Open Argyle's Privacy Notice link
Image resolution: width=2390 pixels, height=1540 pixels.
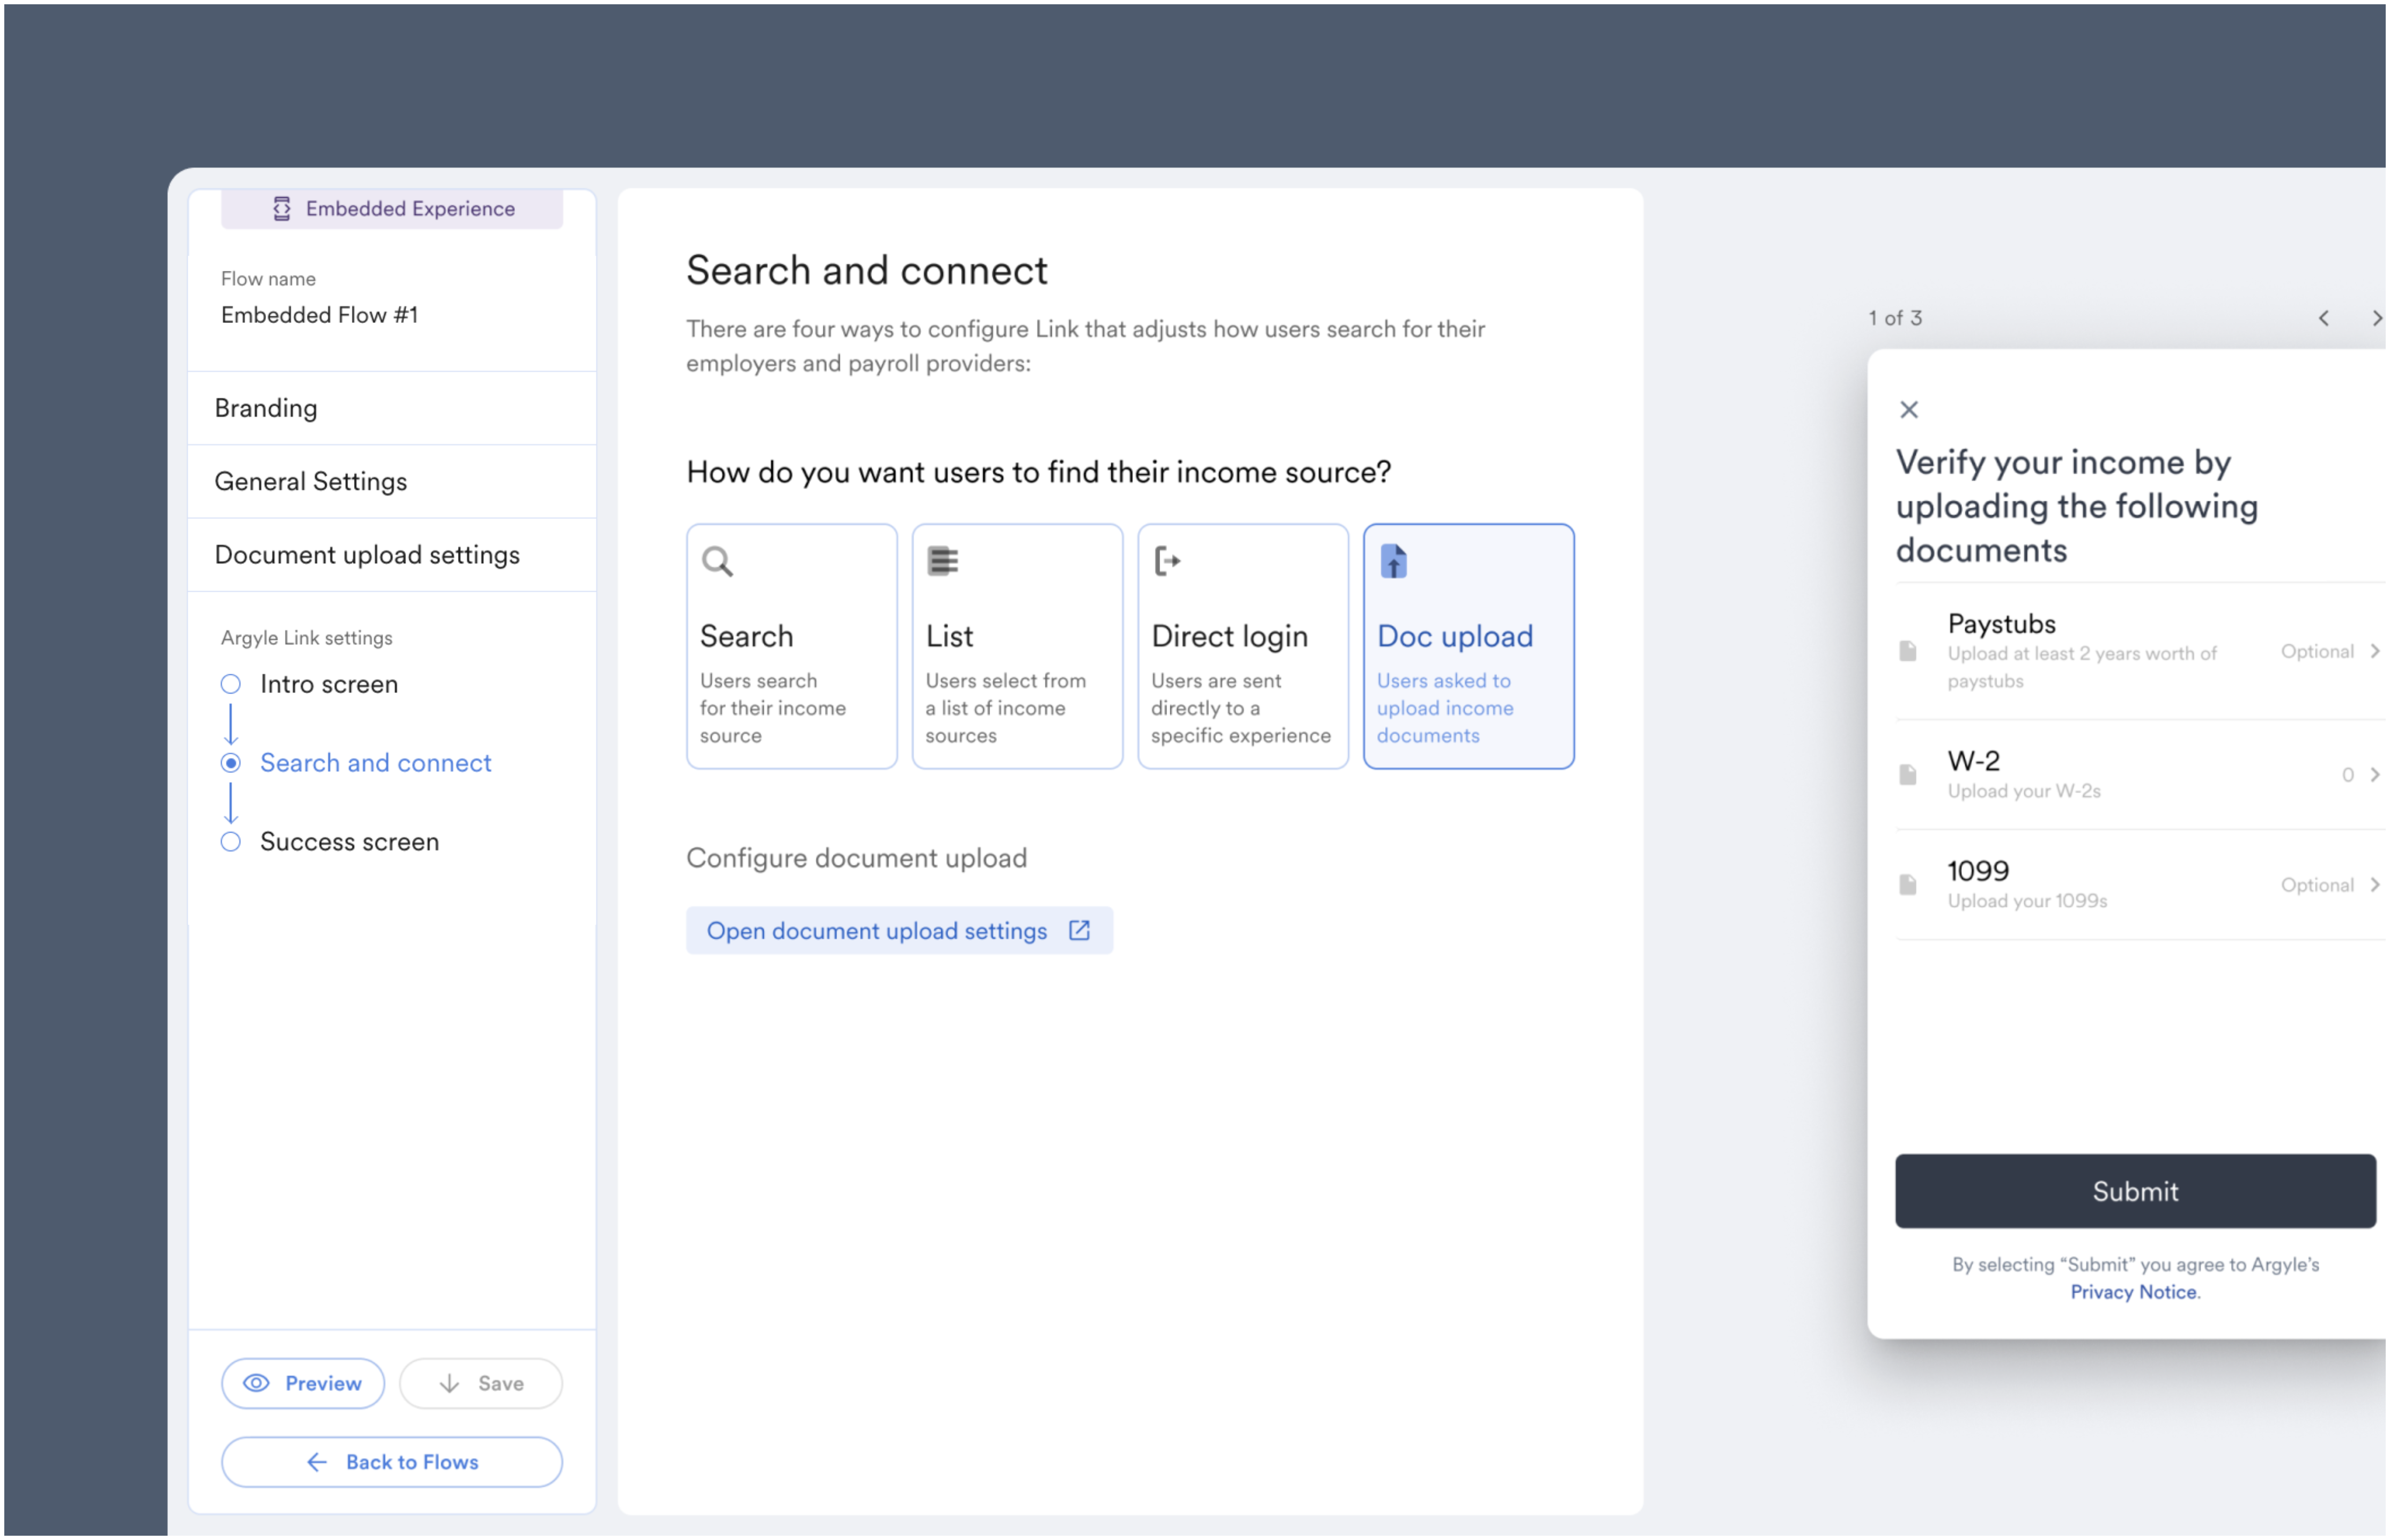pos(2133,1292)
